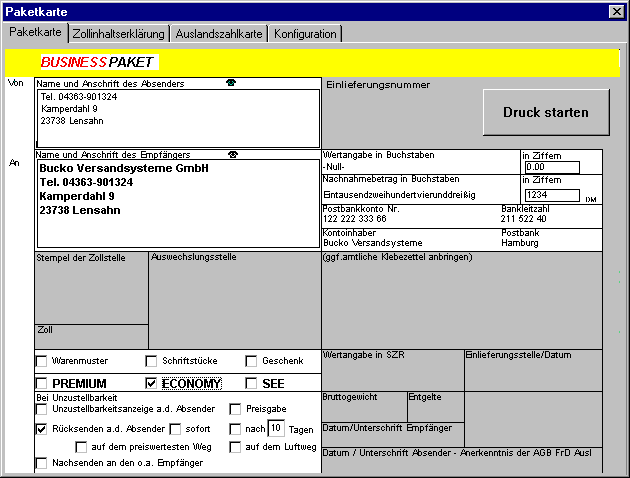Click the telephone icon above the recipient address
Screen dimensions: 630x478
click(233, 154)
